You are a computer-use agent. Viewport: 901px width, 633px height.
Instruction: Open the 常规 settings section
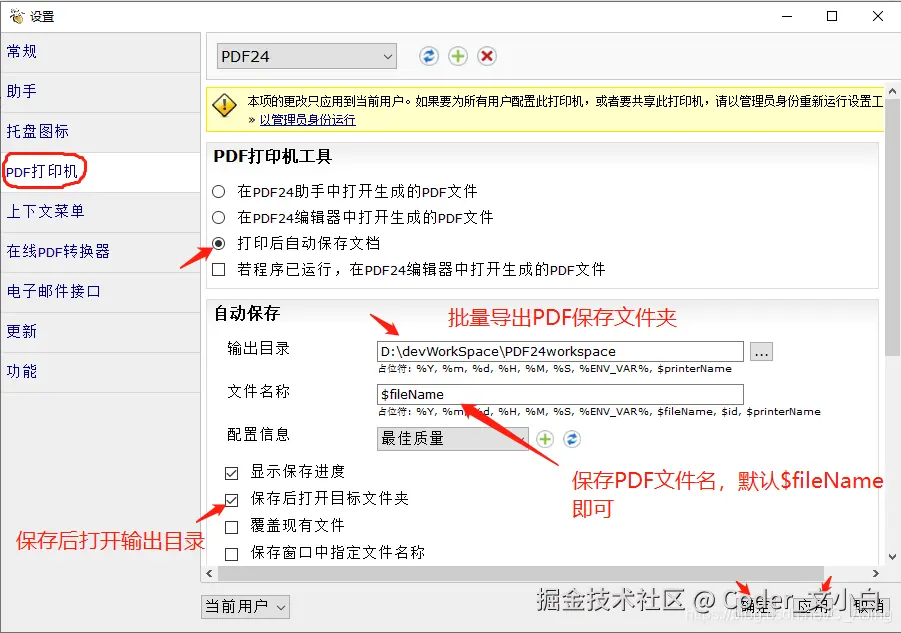(x=101, y=52)
